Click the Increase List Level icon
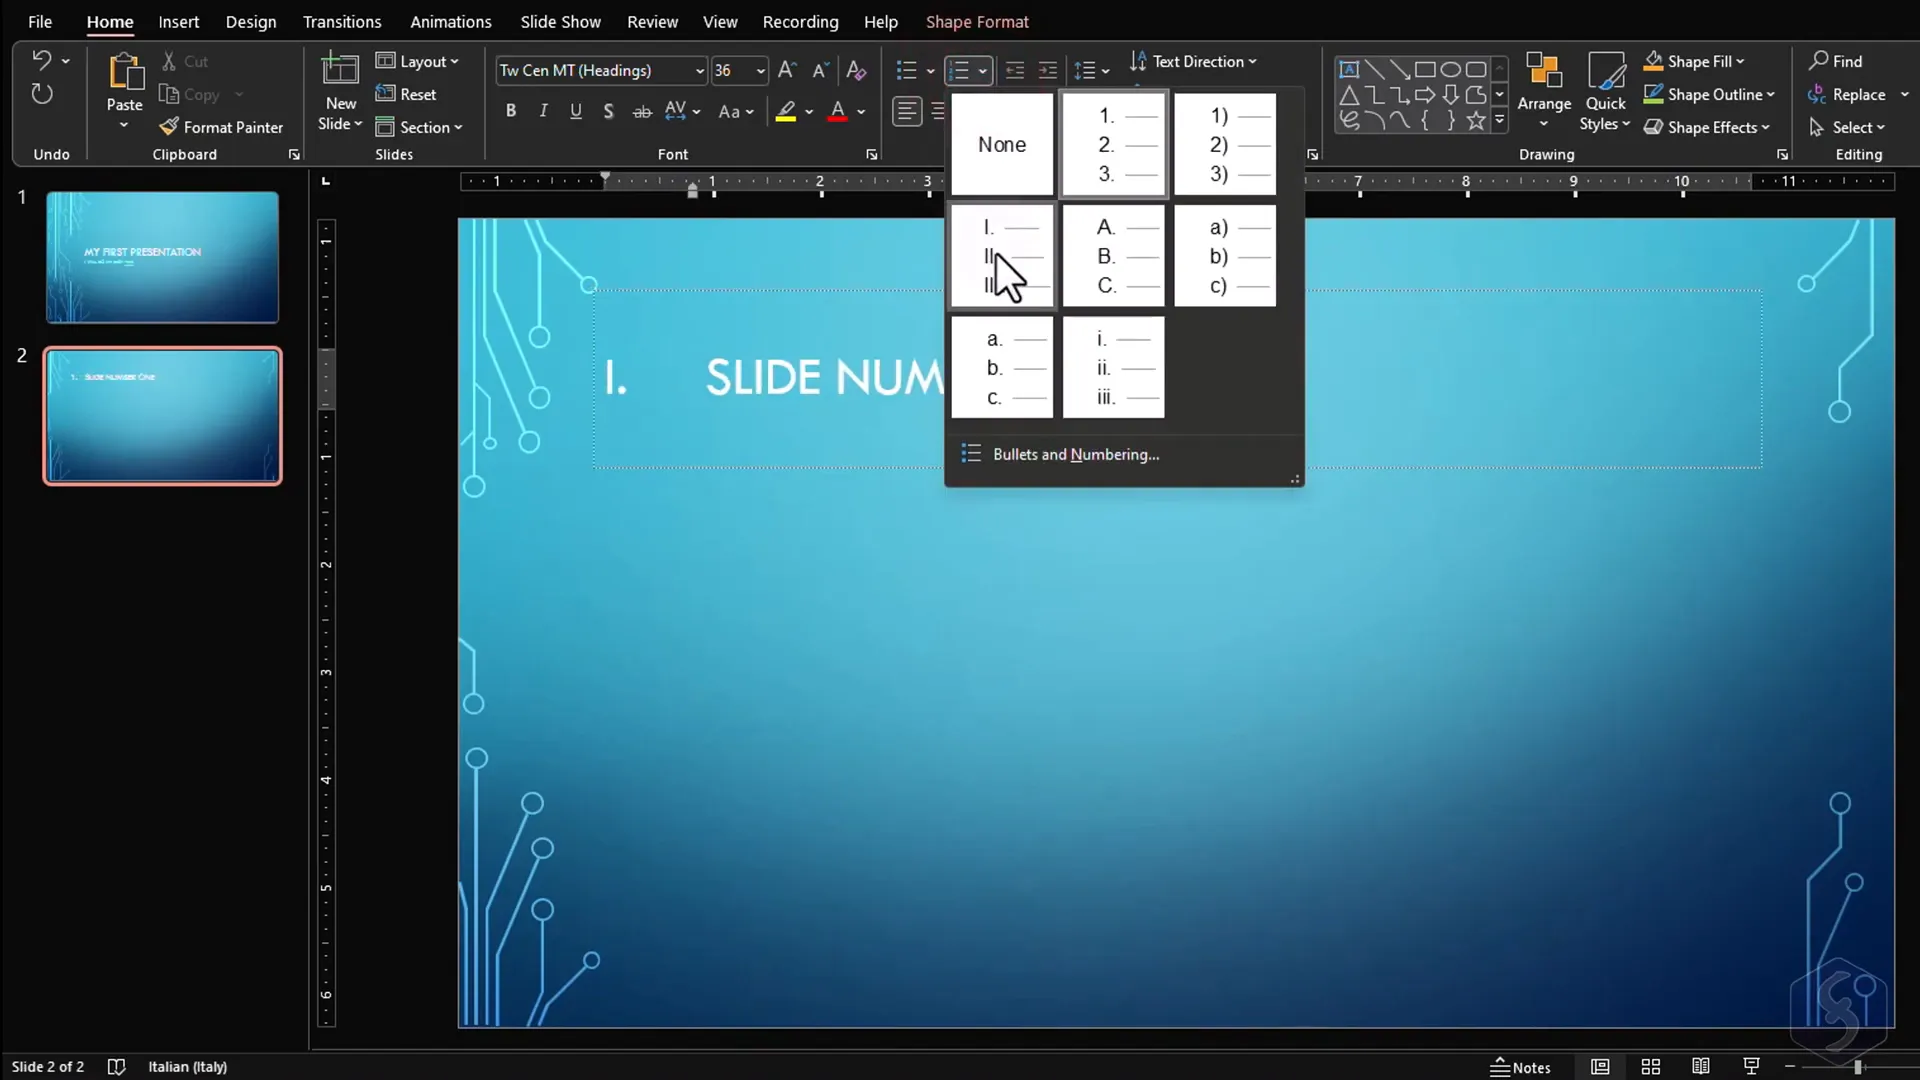The height and width of the screenshot is (1080, 1920). point(1048,70)
